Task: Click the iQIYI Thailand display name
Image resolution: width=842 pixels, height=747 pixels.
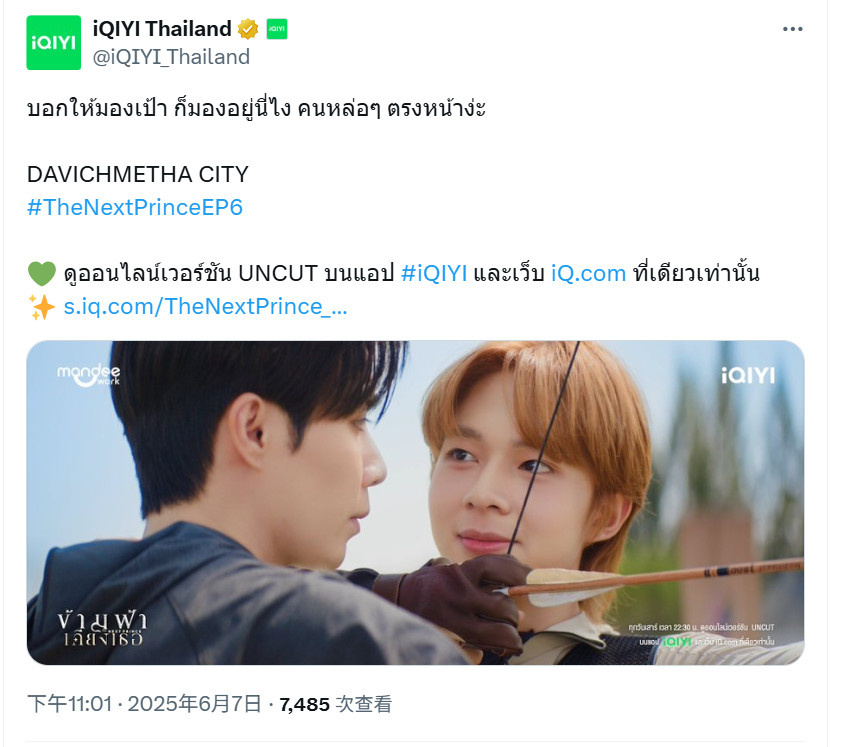Action: pyautogui.click(x=162, y=29)
